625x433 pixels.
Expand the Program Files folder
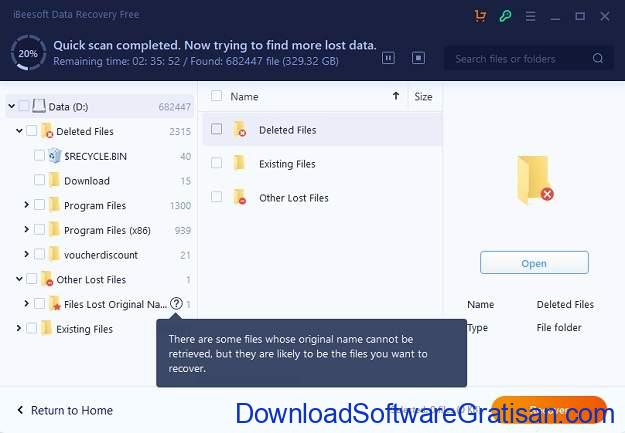(27, 205)
